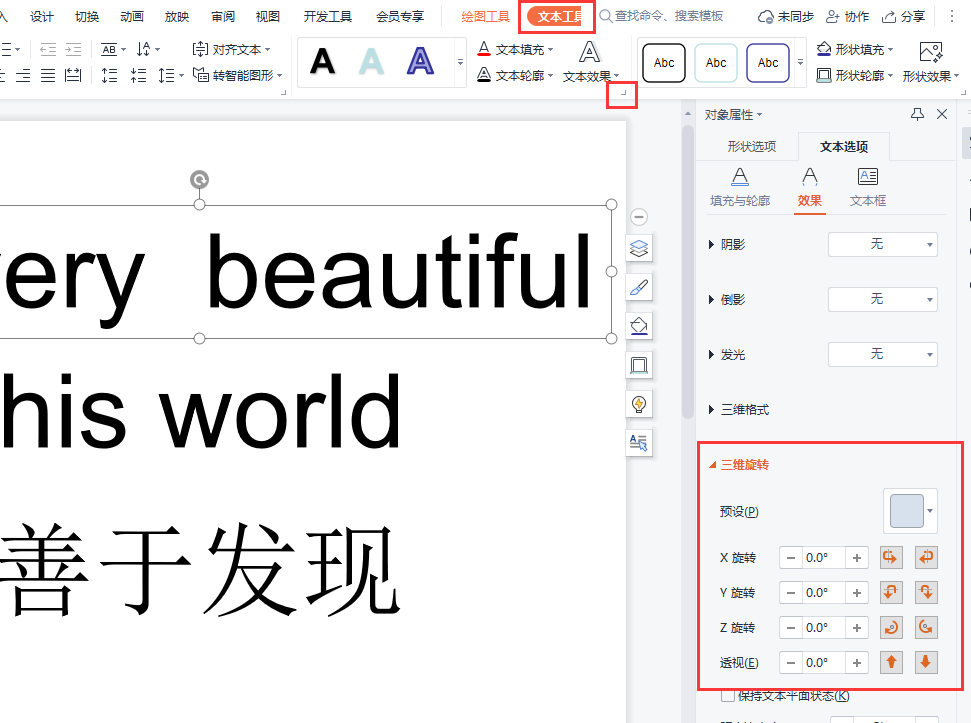Pin the 对象属性 panel with the pushpin
The height and width of the screenshot is (723, 971).
(917, 115)
